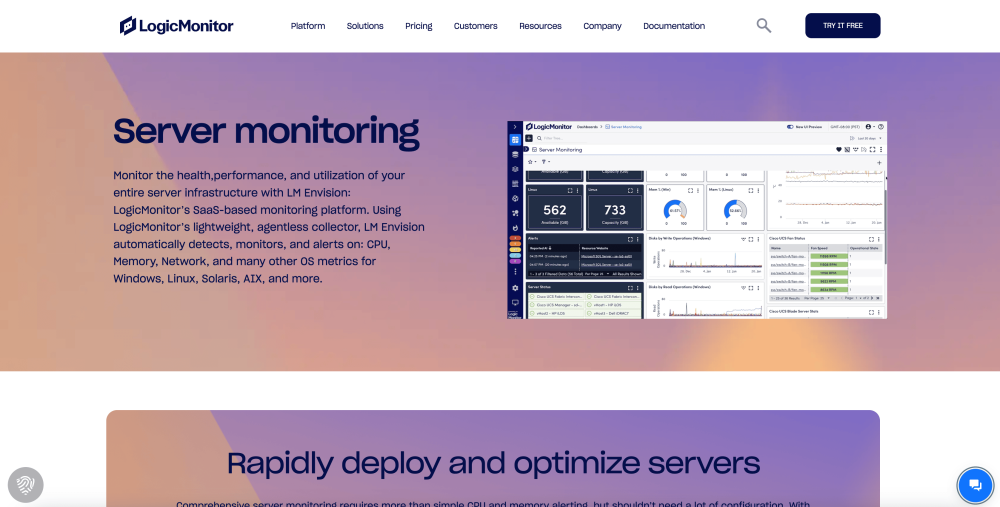Open the star favorites dropdown in dashboard preview
Viewport: 1000px width, 507px height.
click(532, 162)
